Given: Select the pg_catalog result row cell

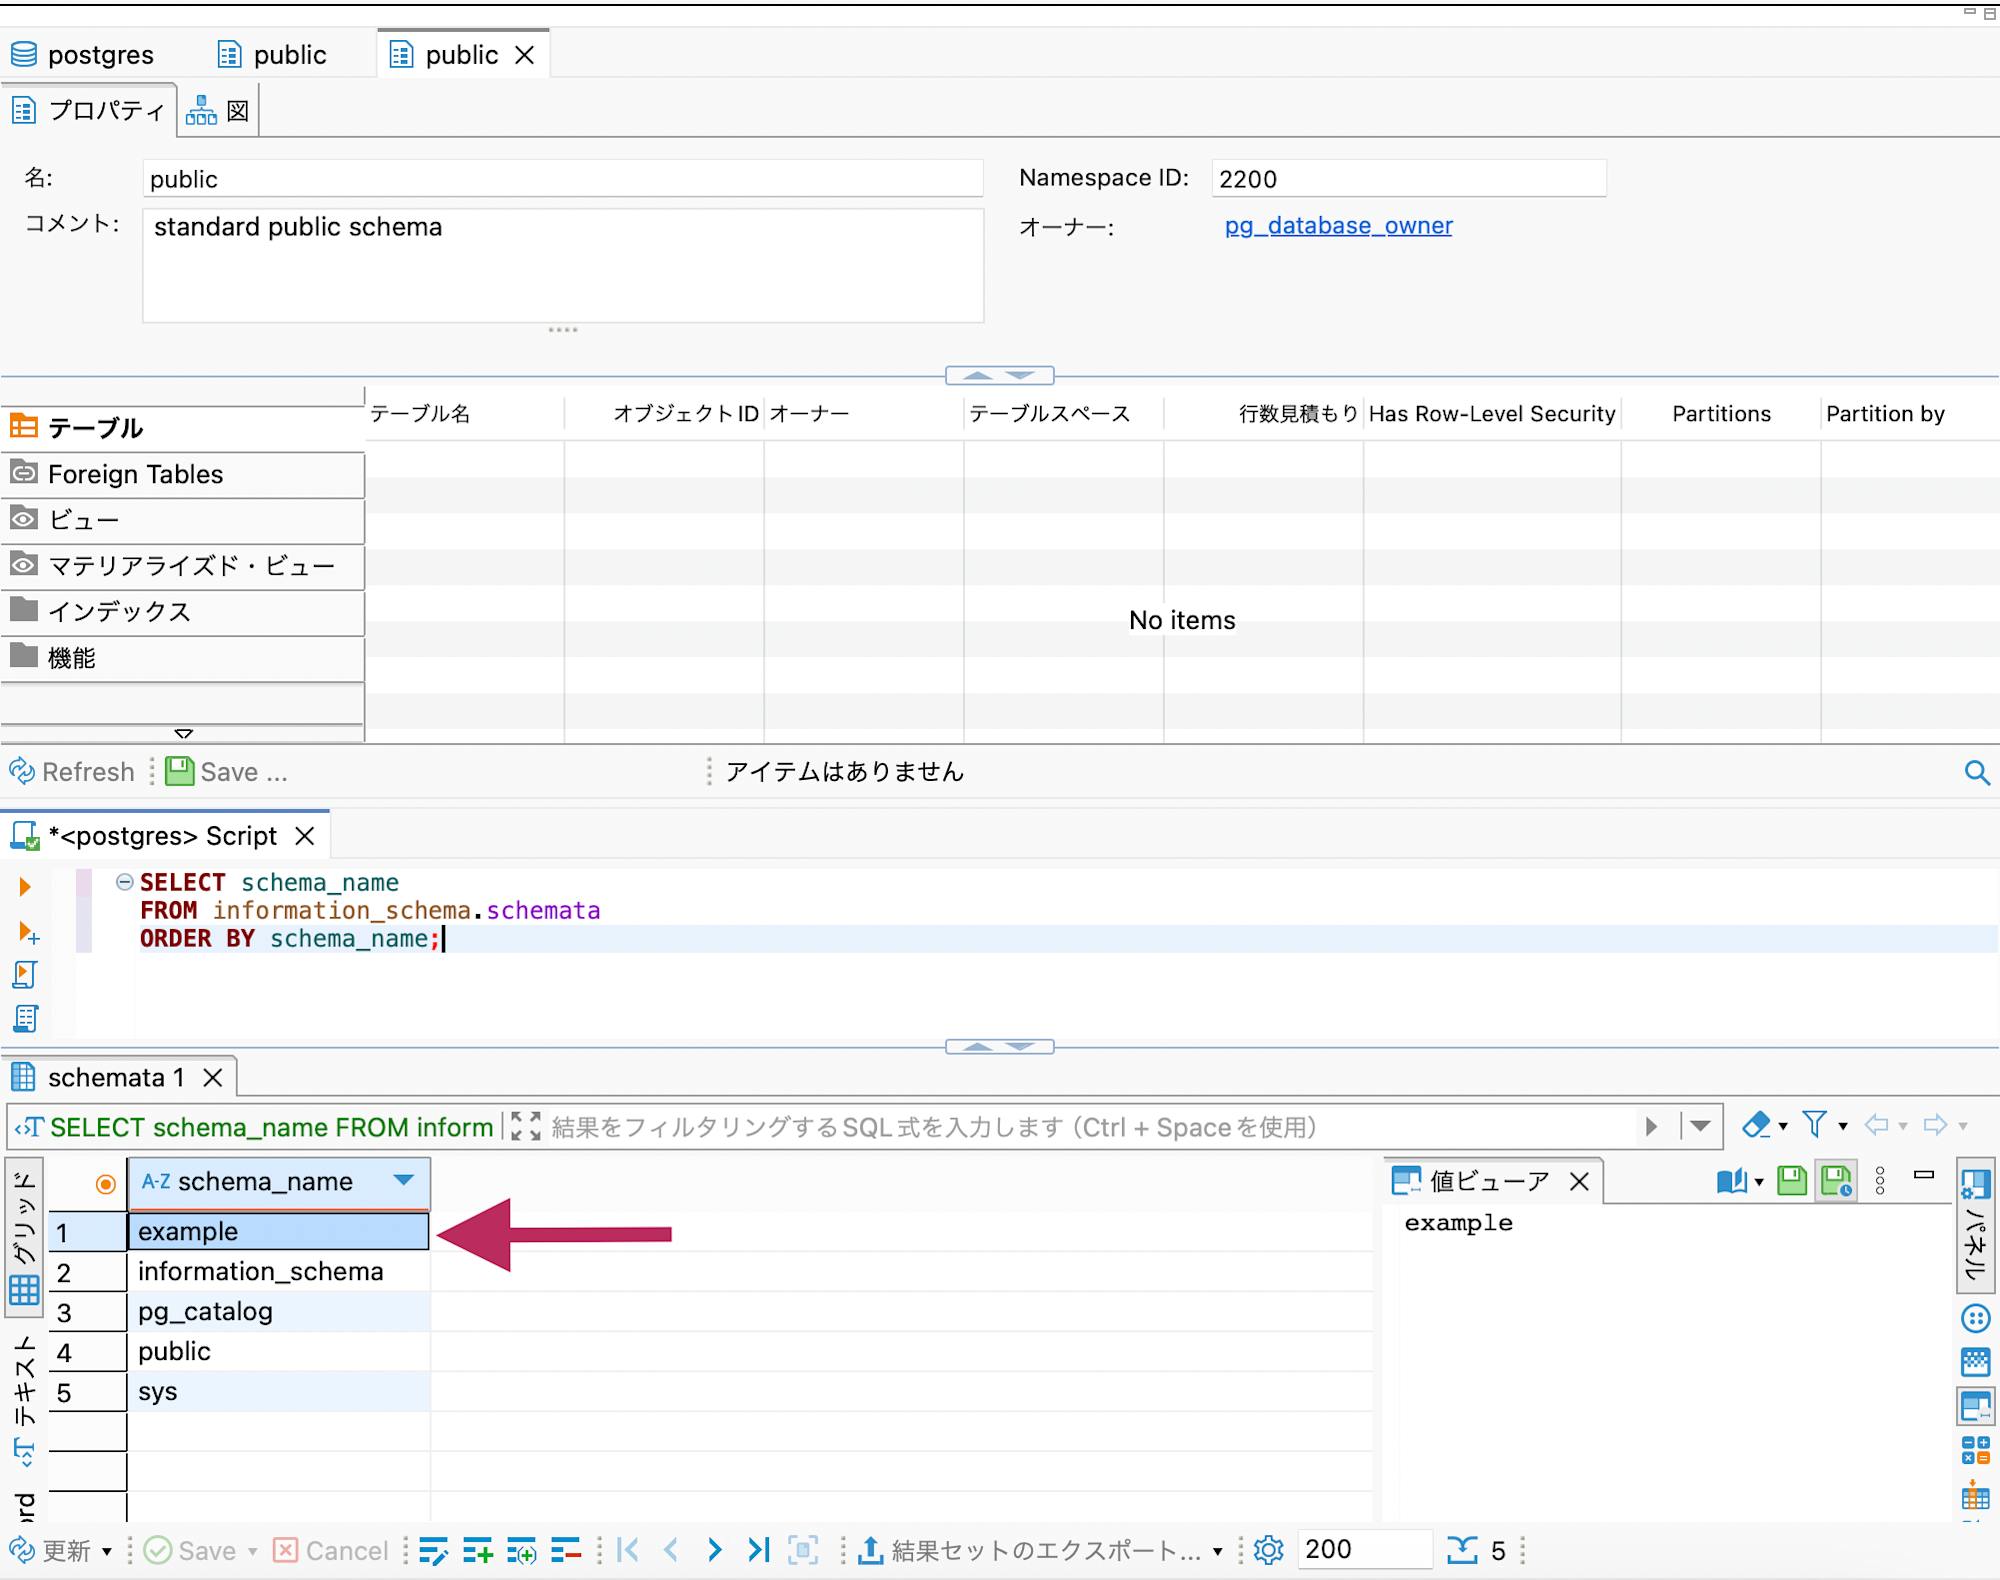Looking at the screenshot, I should click(278, 1311).
